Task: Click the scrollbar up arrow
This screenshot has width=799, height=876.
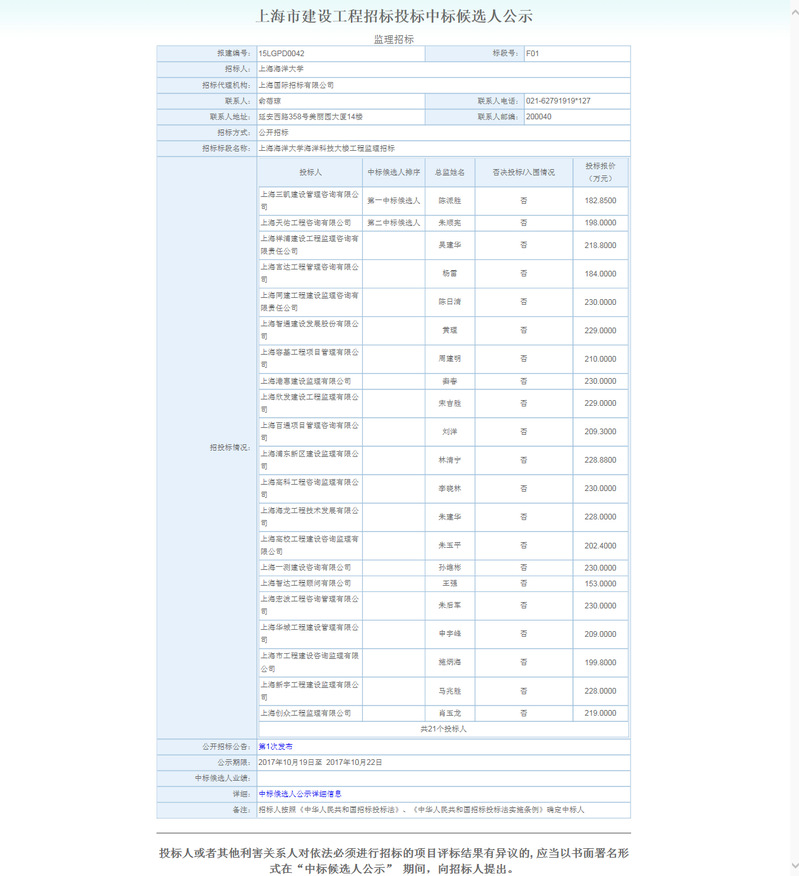Action: (x=795, y=12)
